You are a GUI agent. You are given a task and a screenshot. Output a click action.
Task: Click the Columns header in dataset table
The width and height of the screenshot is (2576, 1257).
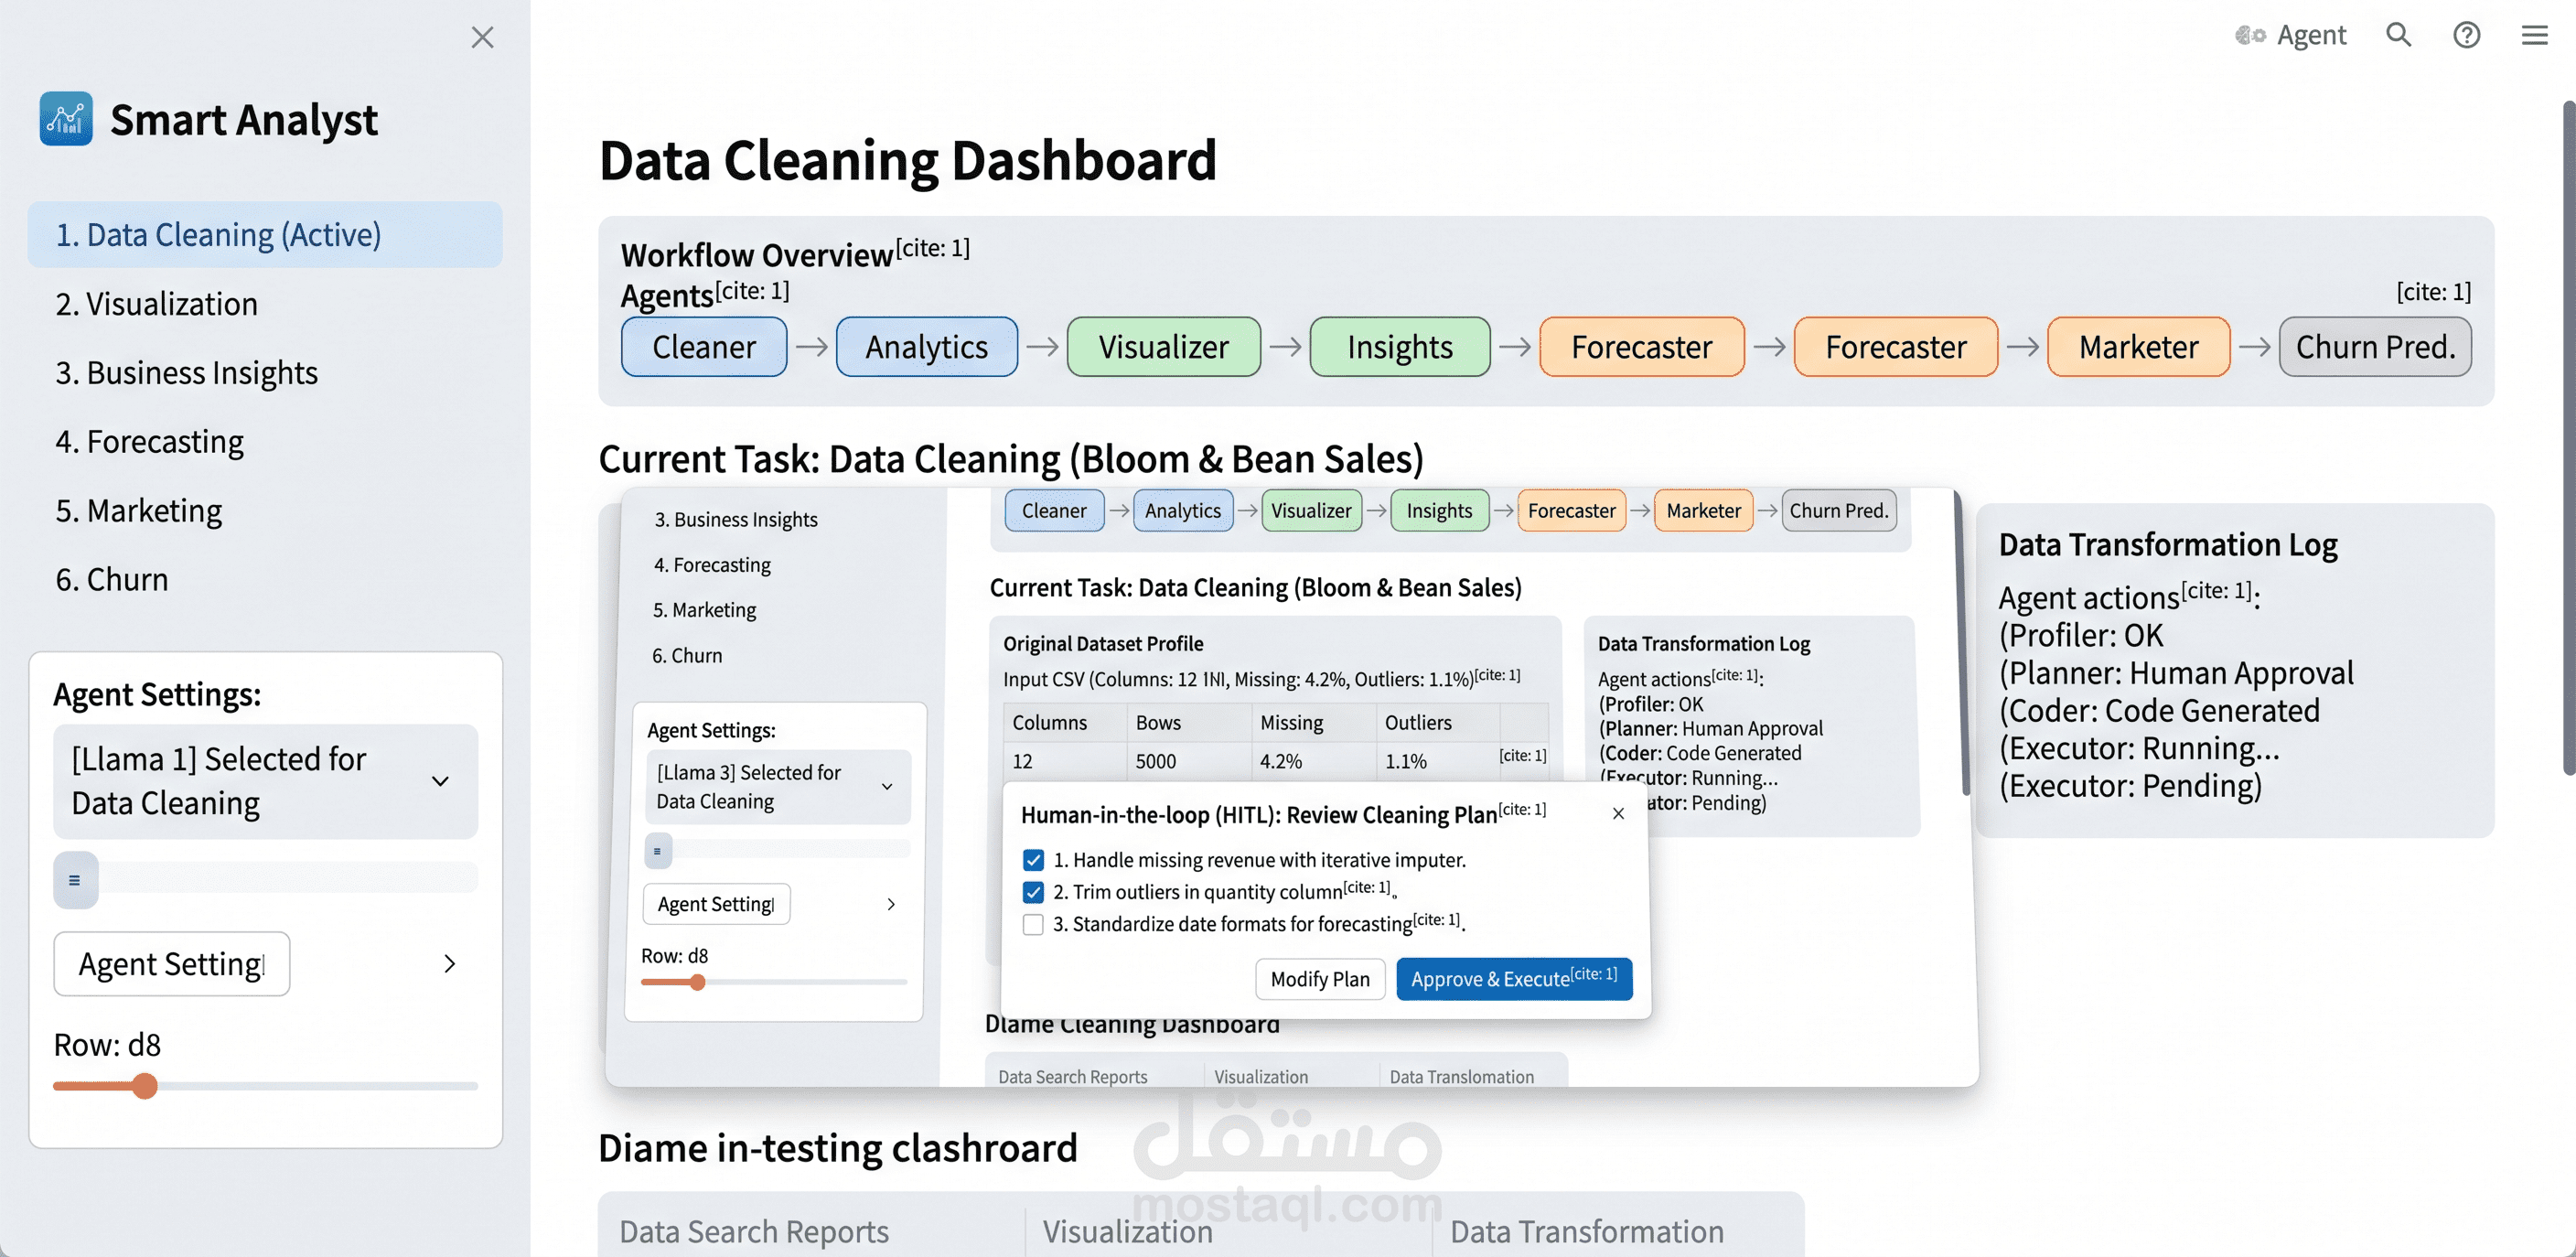(1049, 722)
